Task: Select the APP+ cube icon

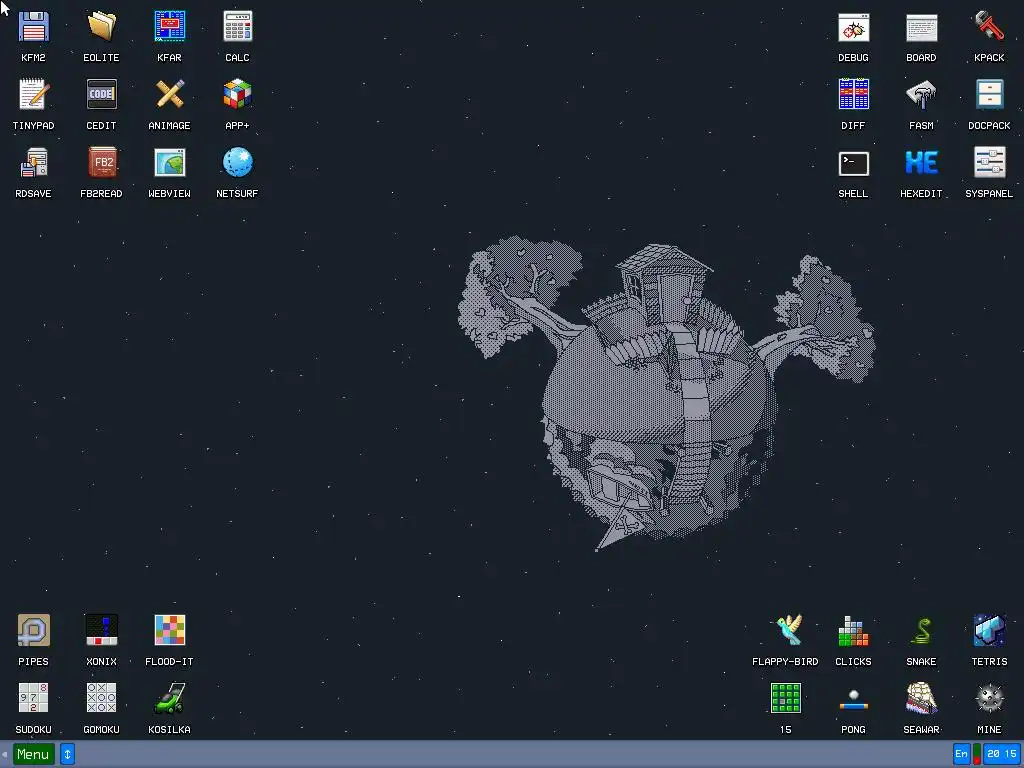Action: coord(237,95)
